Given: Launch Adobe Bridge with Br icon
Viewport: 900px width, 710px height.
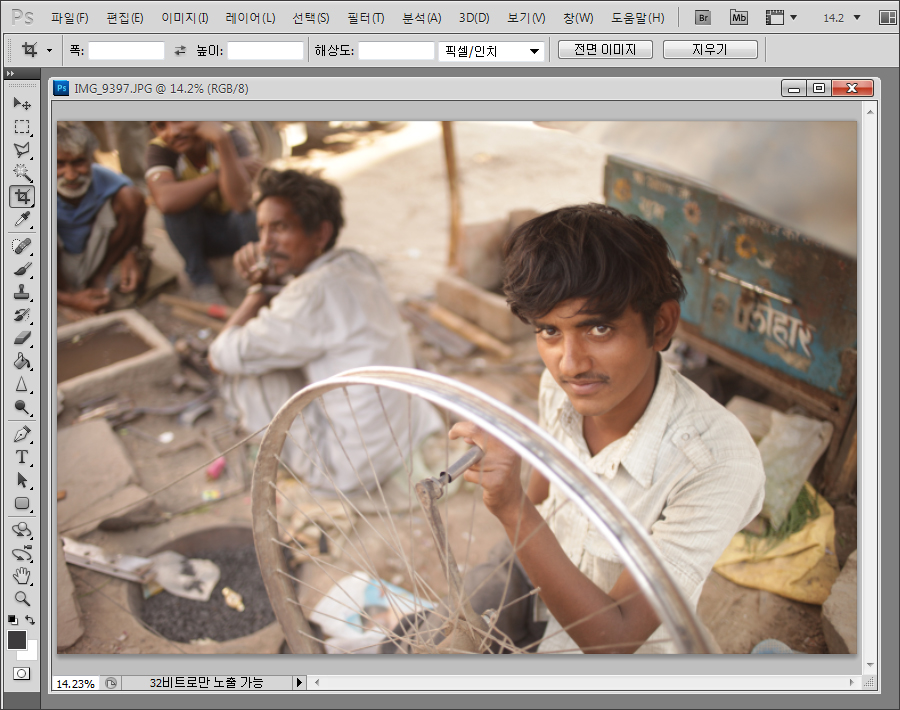Looking at the screenshot, I should 703,18.
